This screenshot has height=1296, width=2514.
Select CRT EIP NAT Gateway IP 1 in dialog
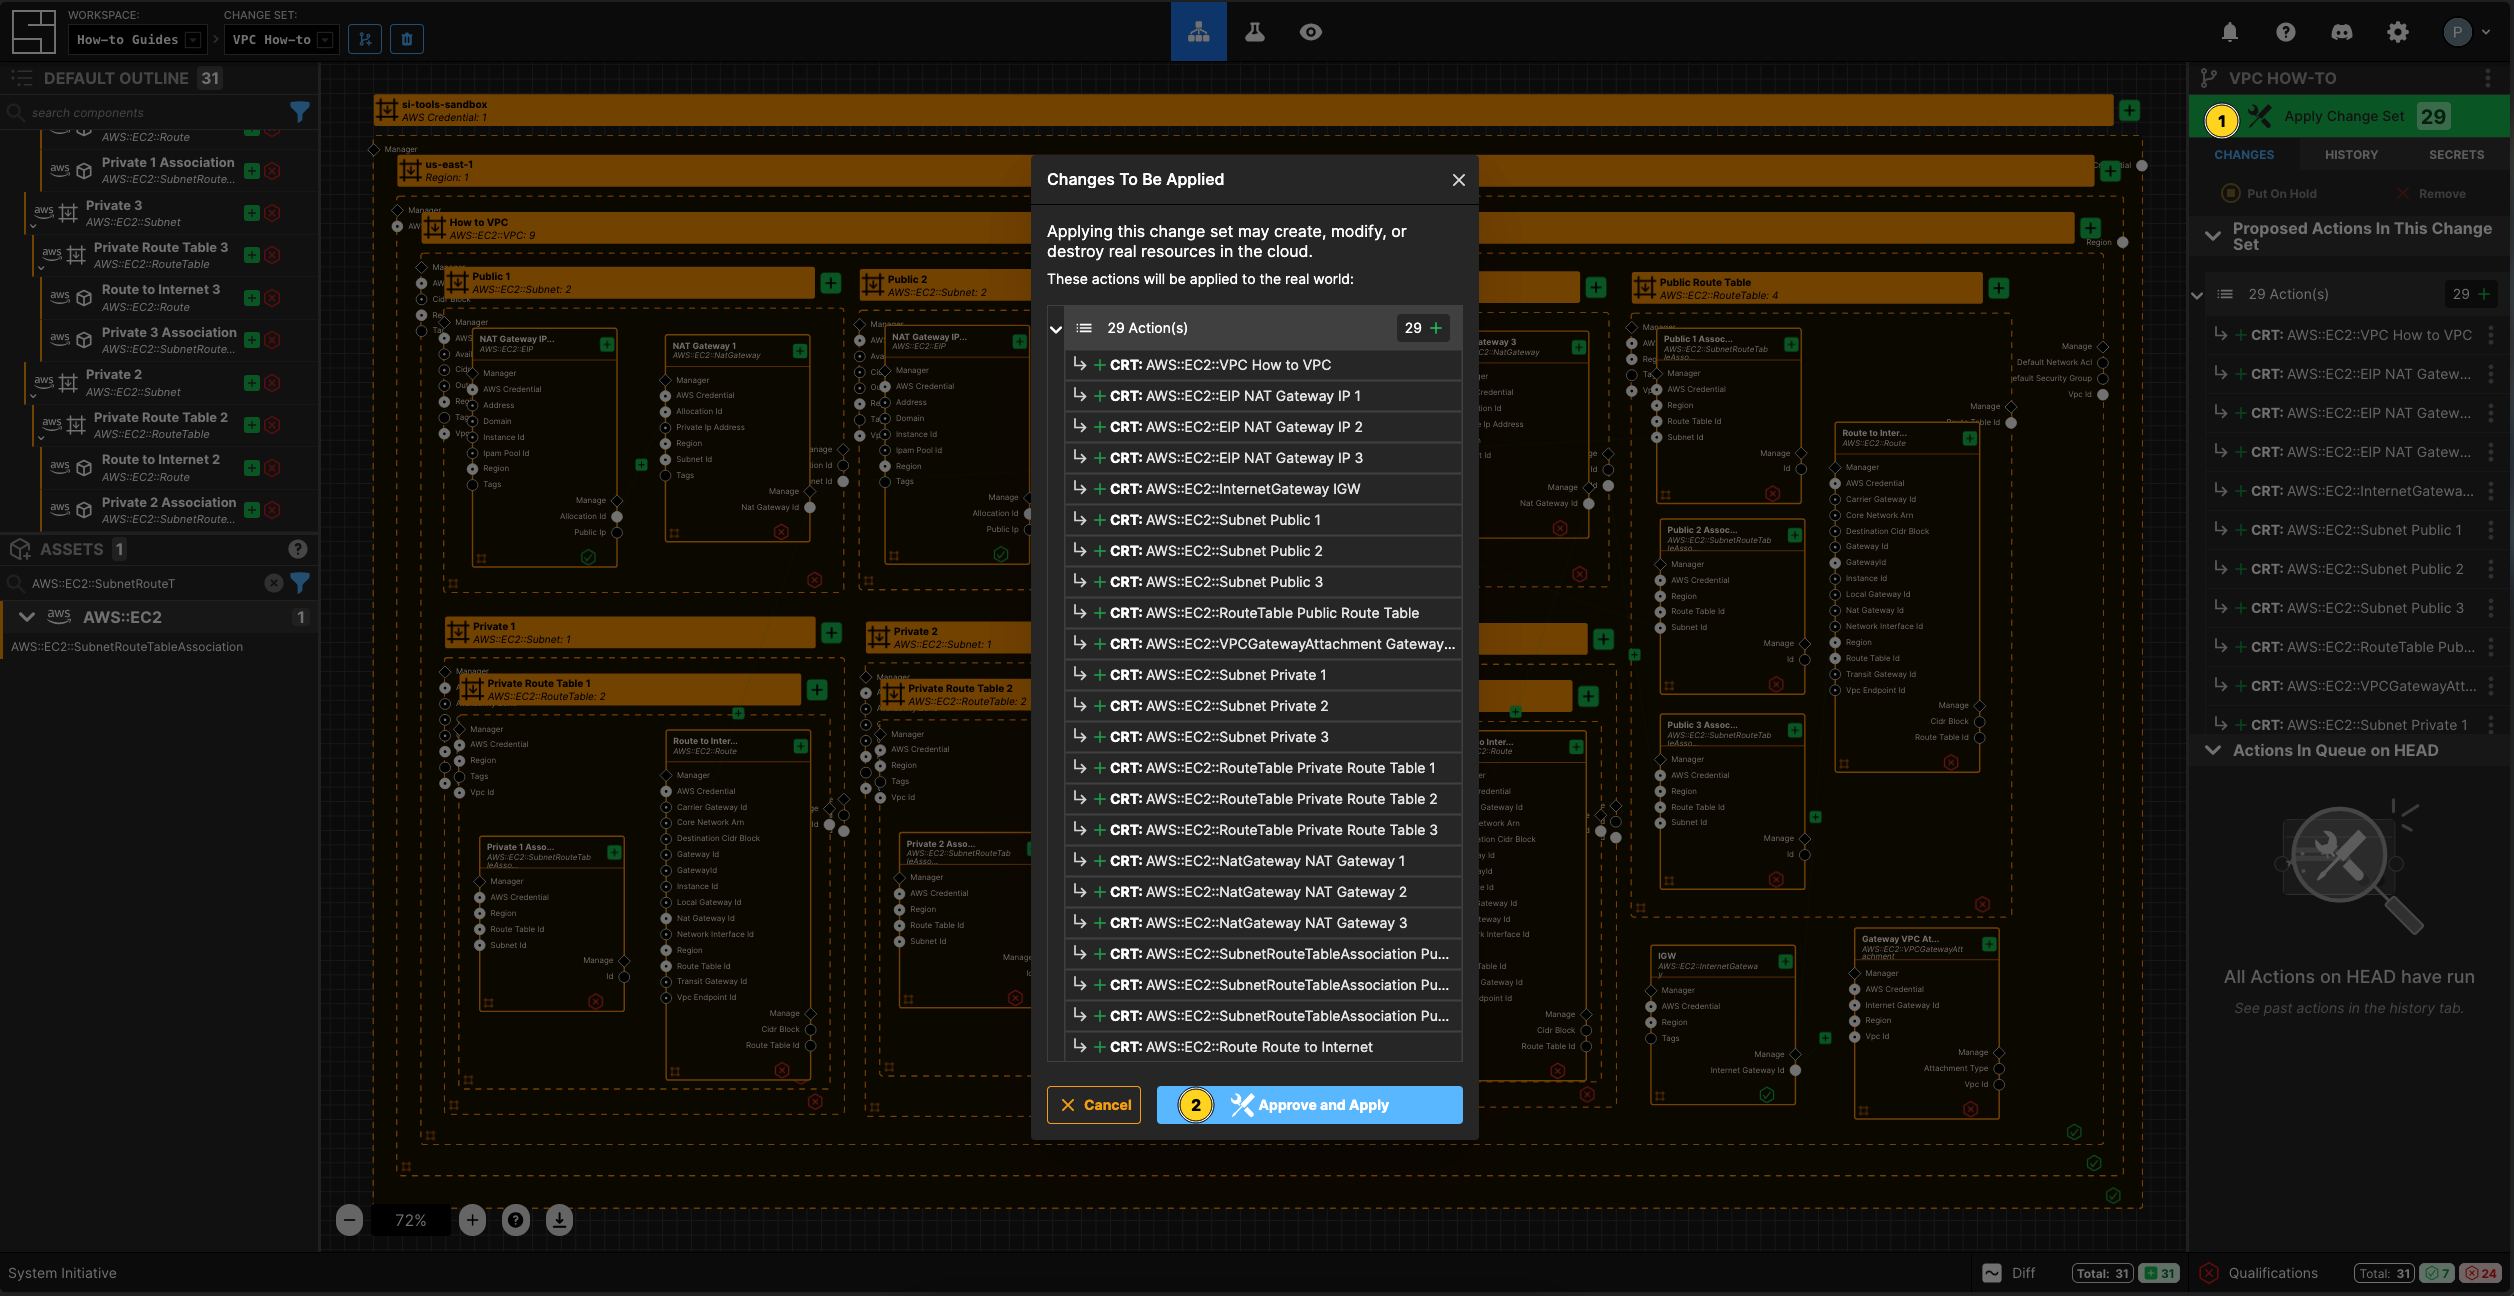[1263, 396]
